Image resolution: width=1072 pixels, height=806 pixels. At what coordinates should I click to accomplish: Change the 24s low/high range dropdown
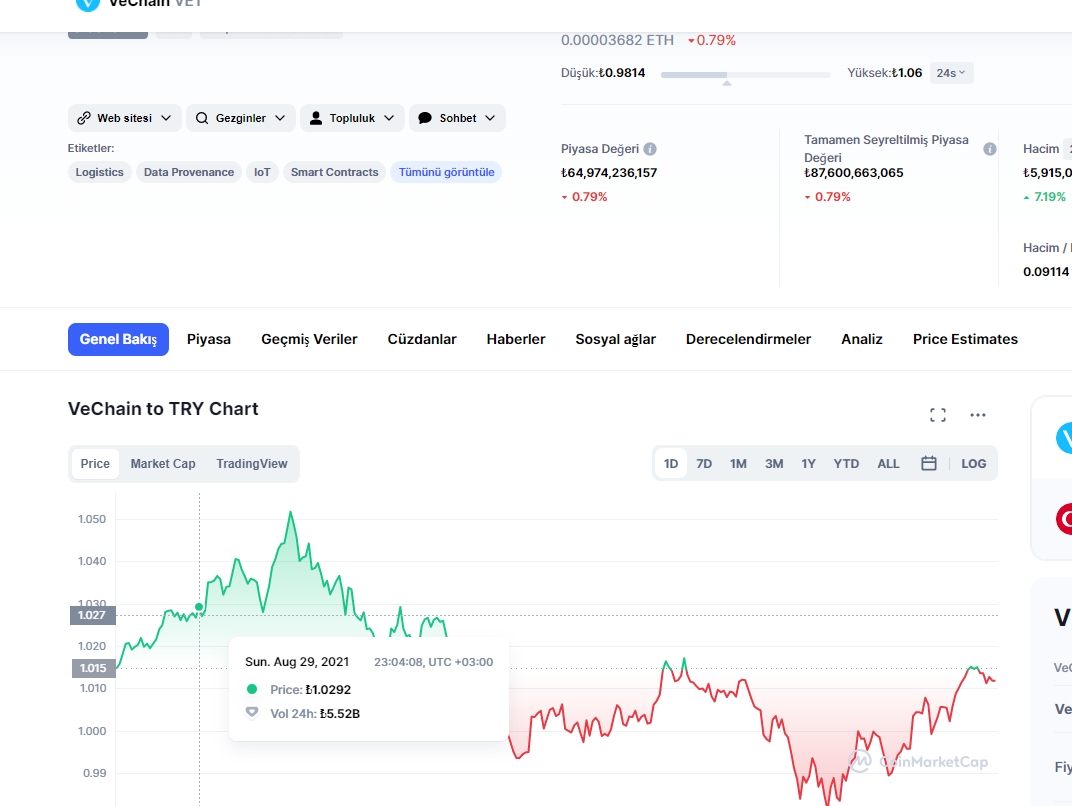point(951,73)
